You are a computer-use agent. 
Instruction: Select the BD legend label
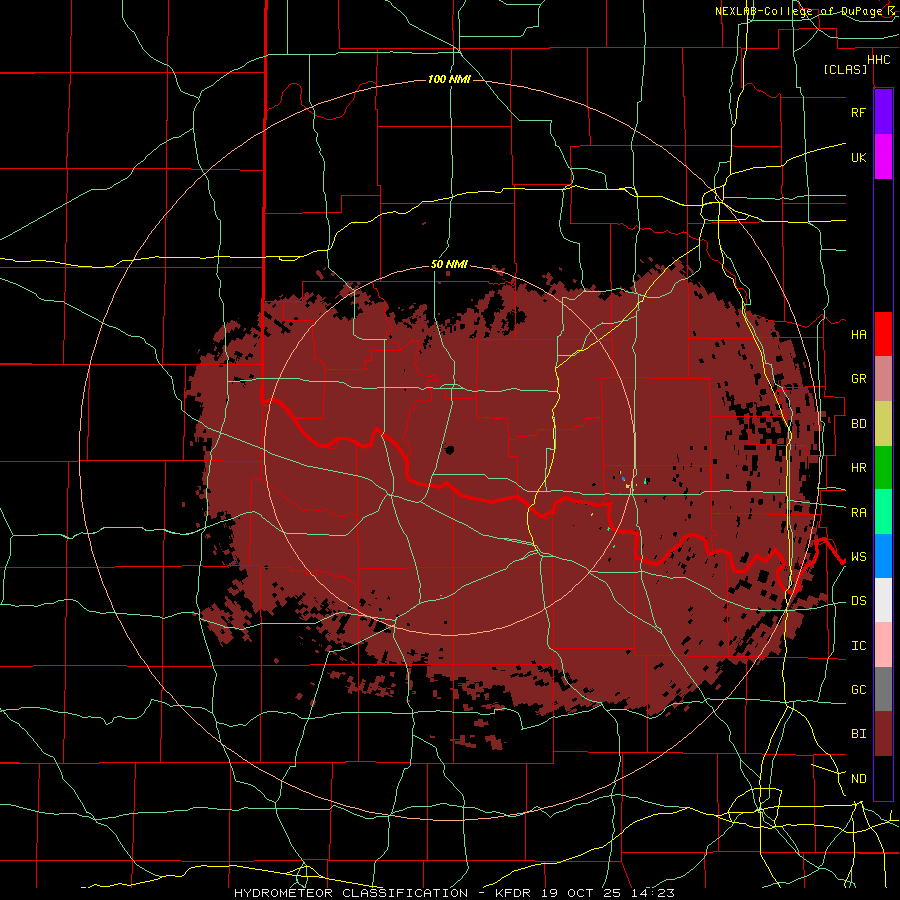pyautogui.click(x=858, y=424)
